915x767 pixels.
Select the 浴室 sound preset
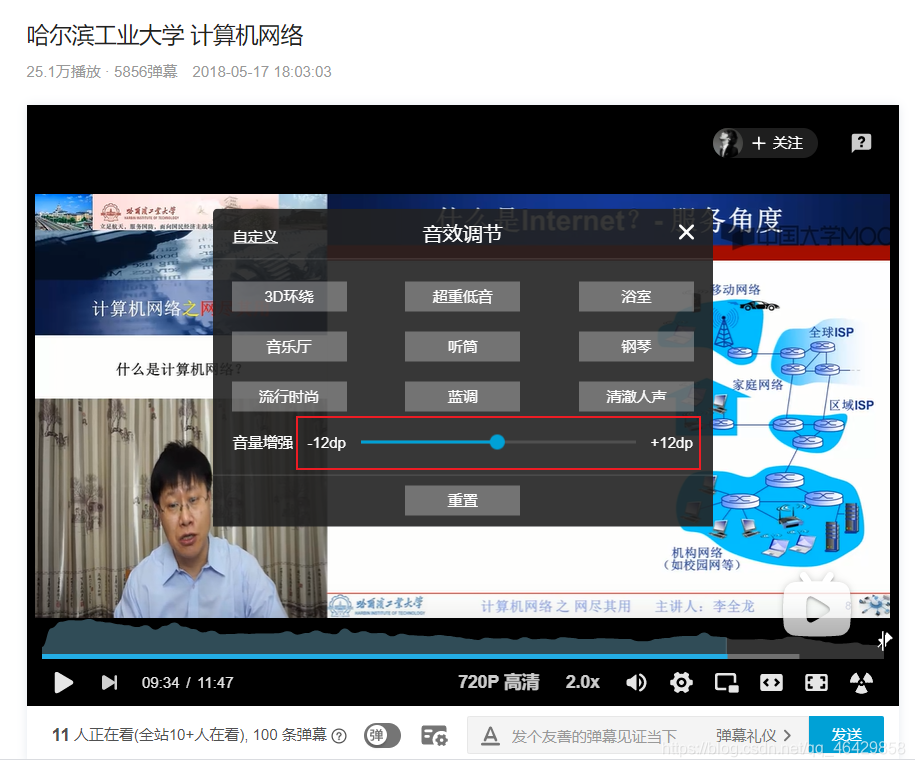[636, 297]
